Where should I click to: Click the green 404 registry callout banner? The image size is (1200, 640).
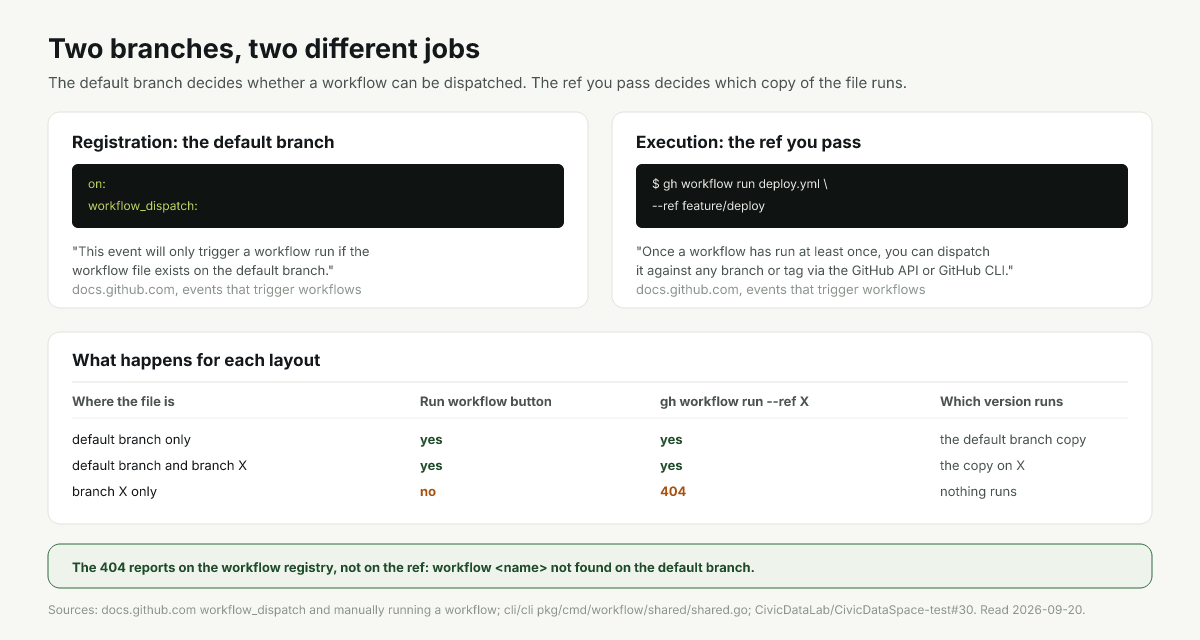600,566
